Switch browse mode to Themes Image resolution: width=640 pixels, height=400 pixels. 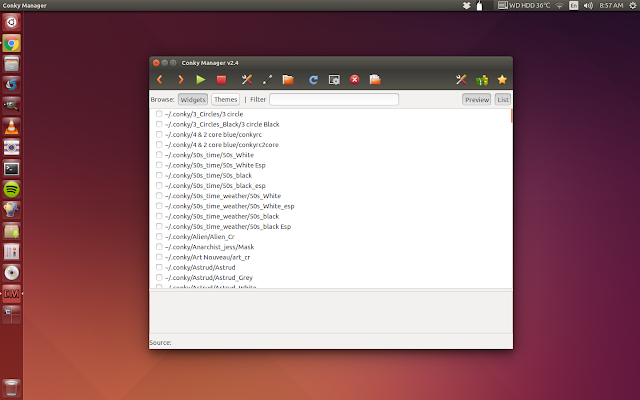(225, 100)
